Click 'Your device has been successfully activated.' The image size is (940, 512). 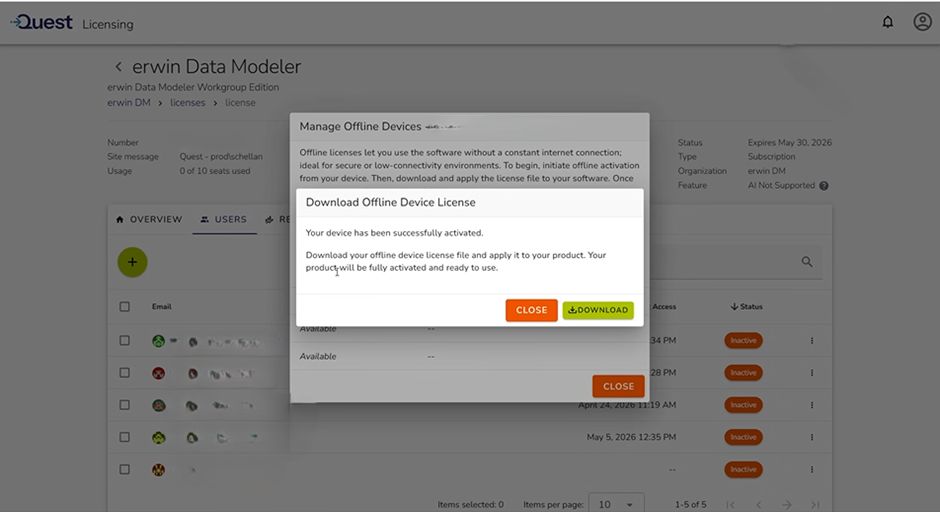[394, 233]
